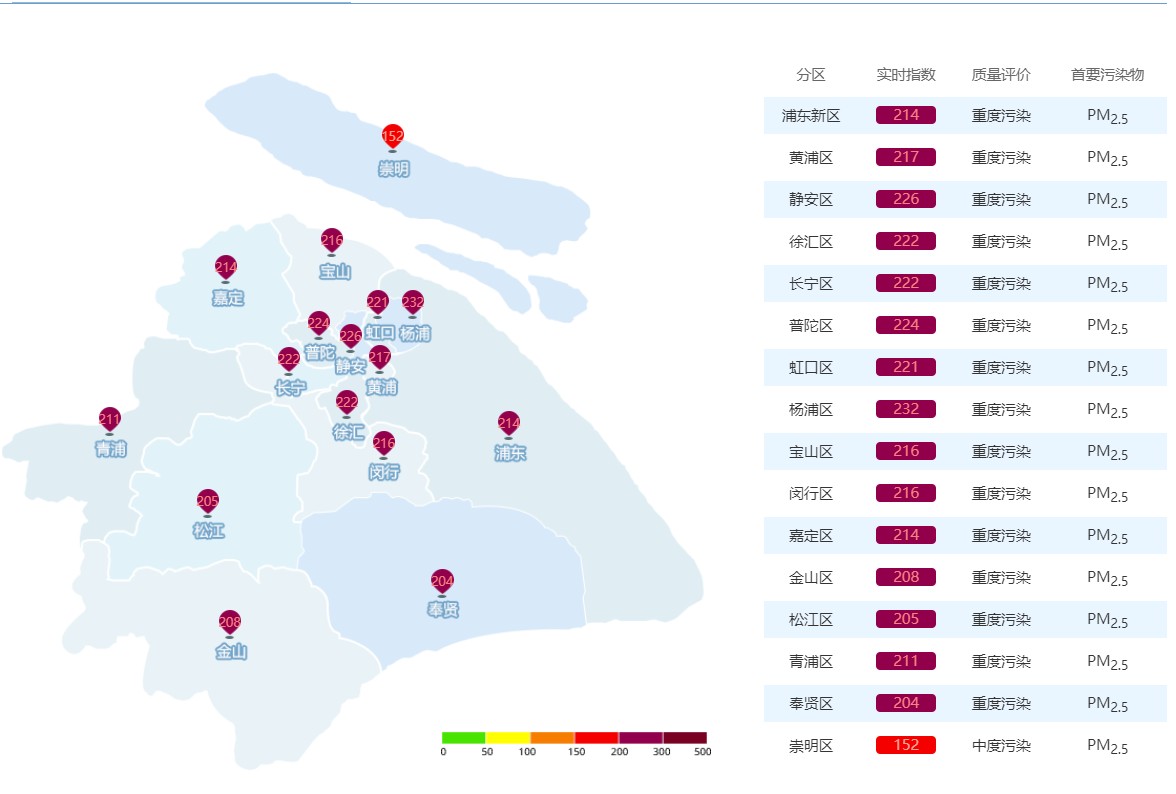Select the yellow legend color segment
The width and height of the screenshot is (1176, 794).
click(x=507, y=738)
